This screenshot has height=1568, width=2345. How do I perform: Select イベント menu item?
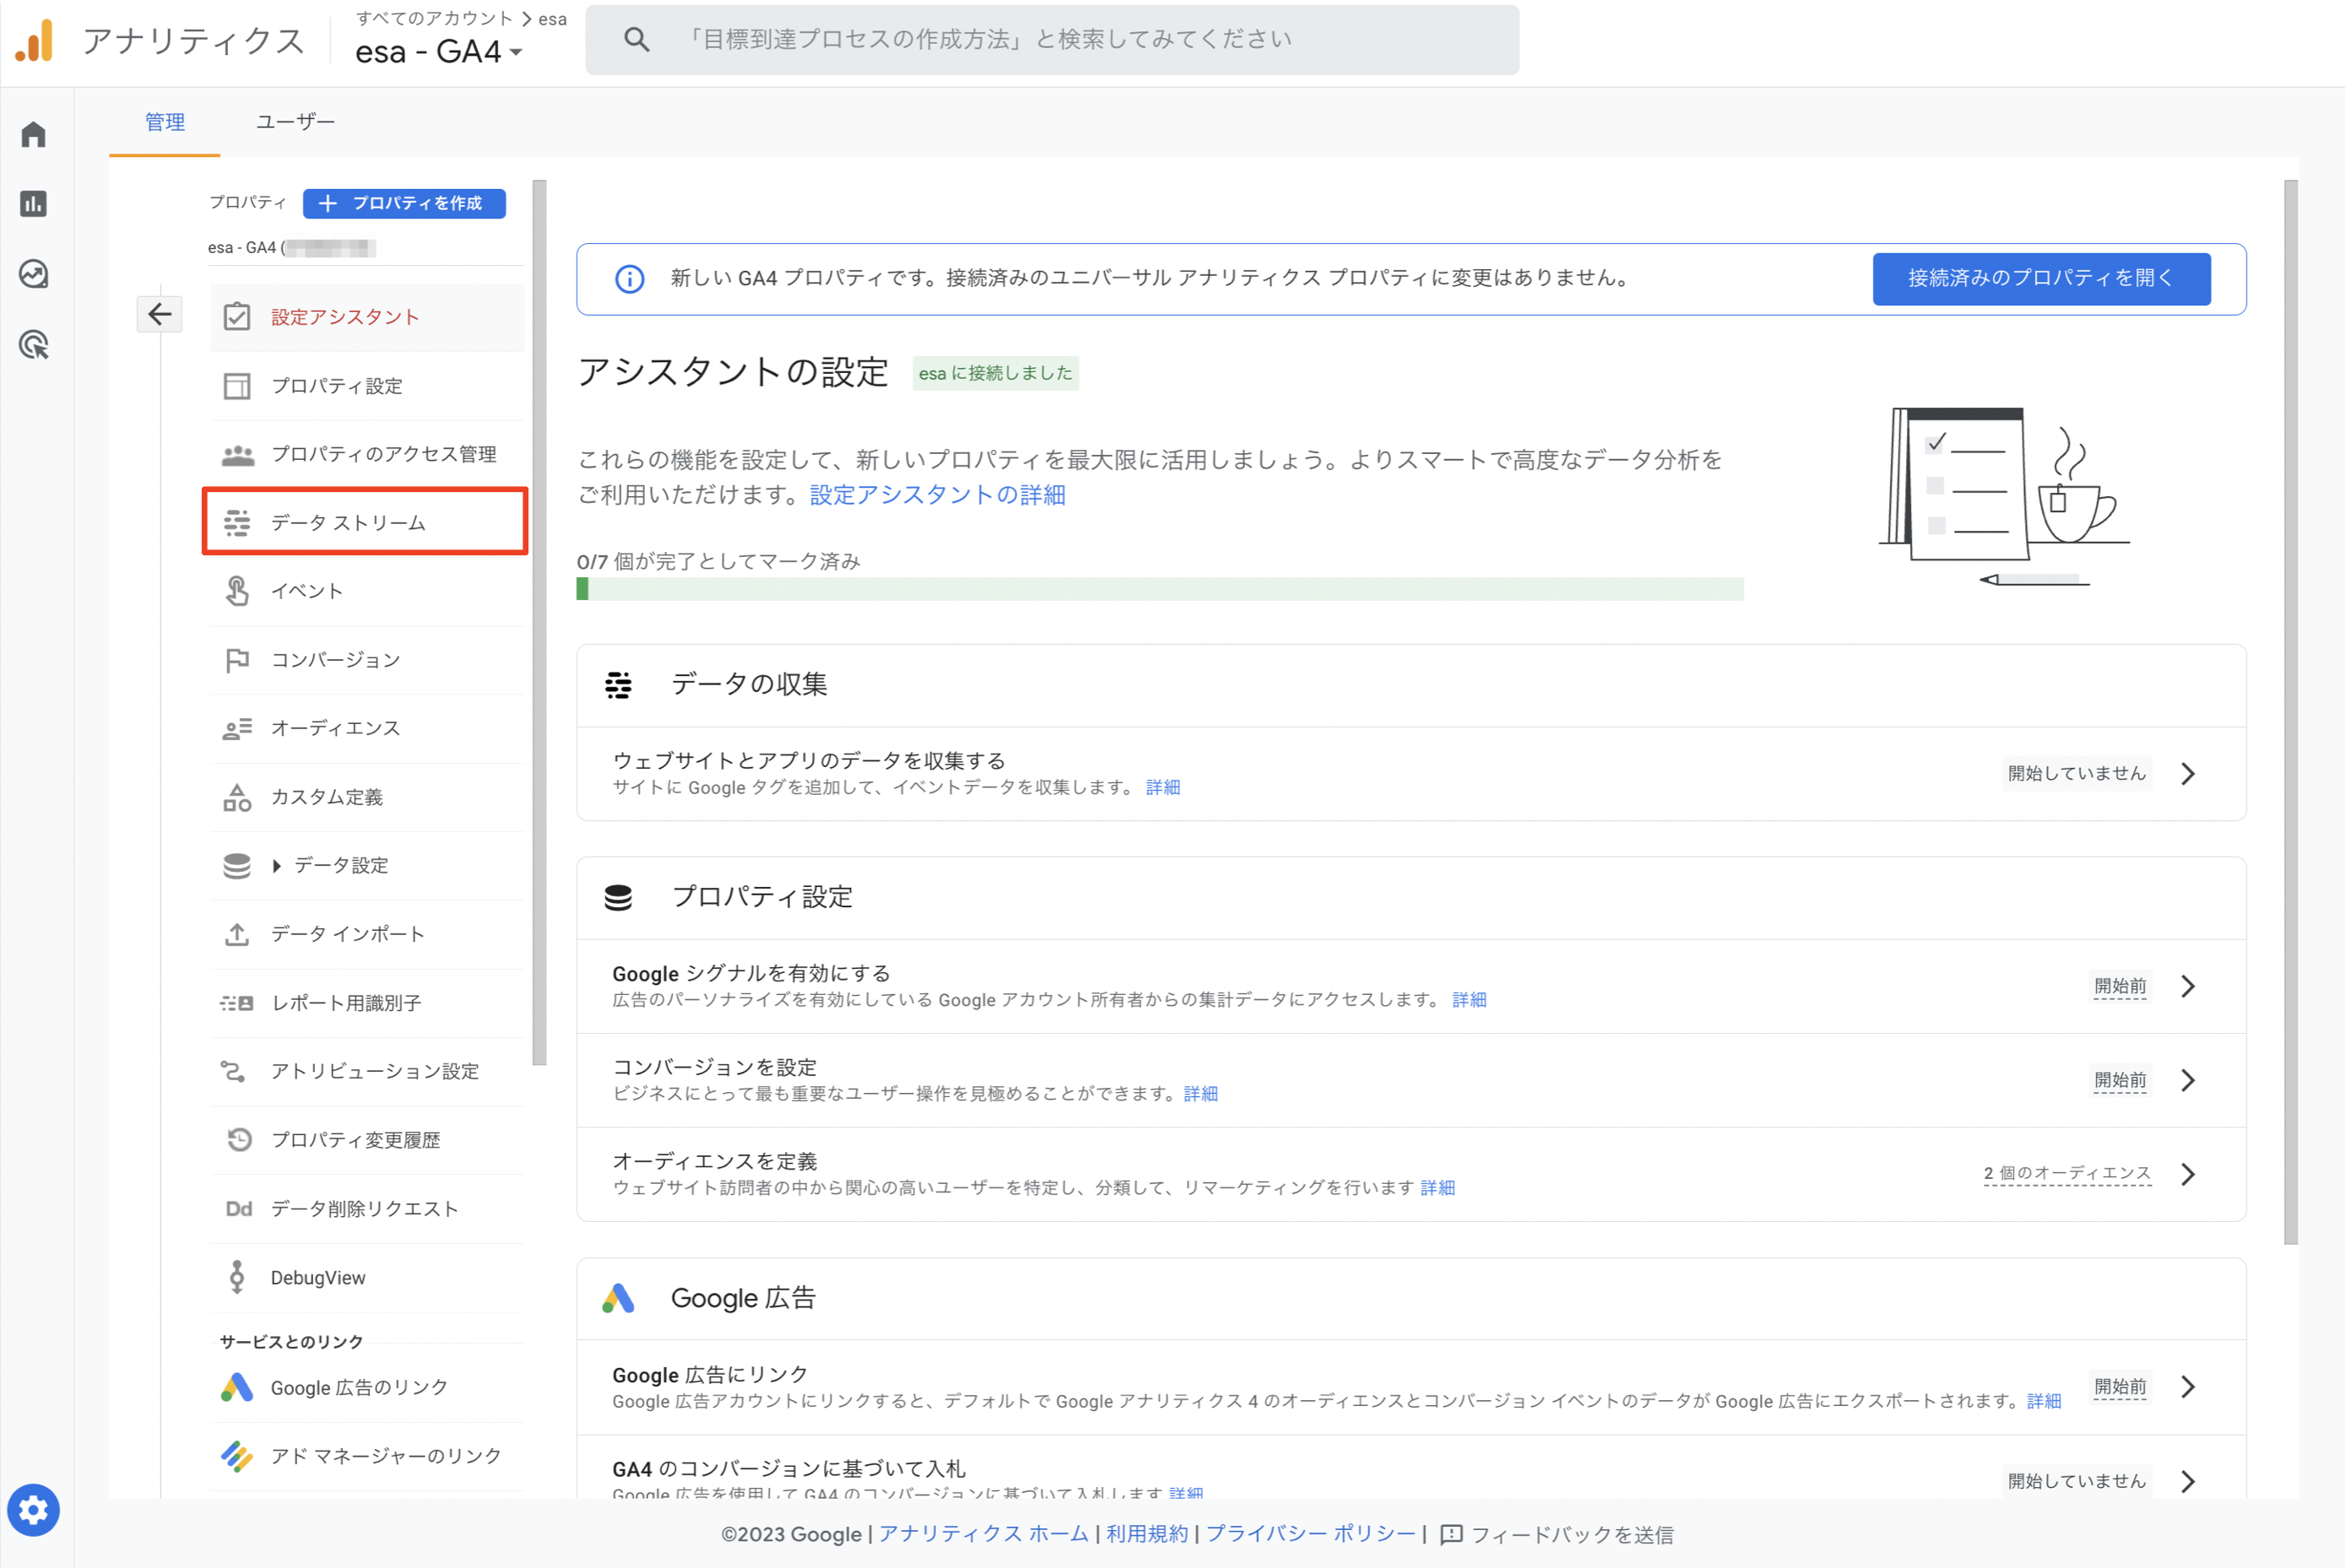click(367, 591)
